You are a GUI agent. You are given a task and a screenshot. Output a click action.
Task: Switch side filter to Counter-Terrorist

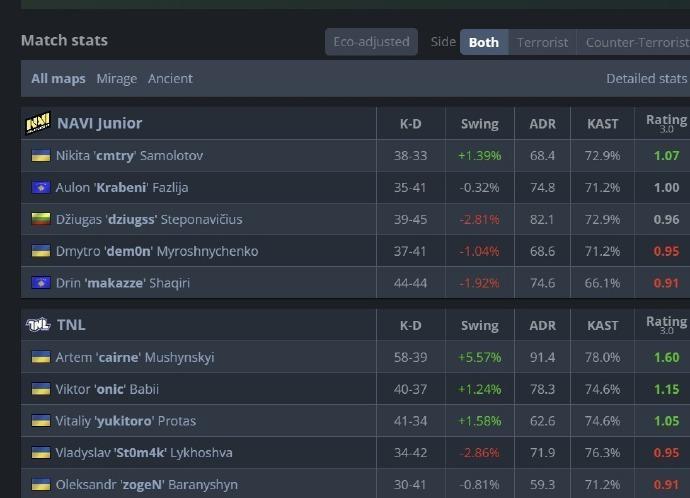tap(636, 42)
